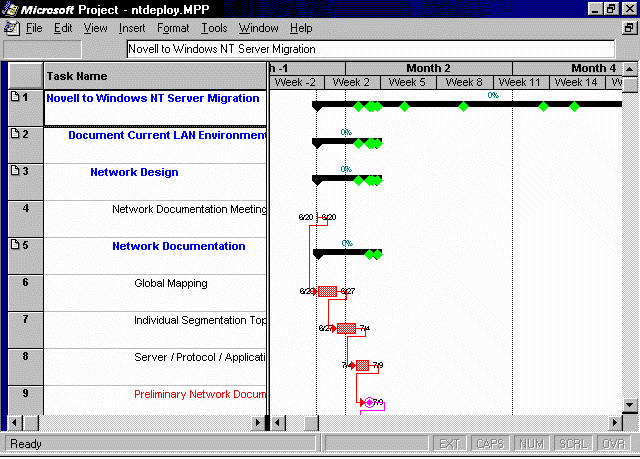Click the note icon in row 3
This screenshot has height=459, width=640.
tap(15, 171)
